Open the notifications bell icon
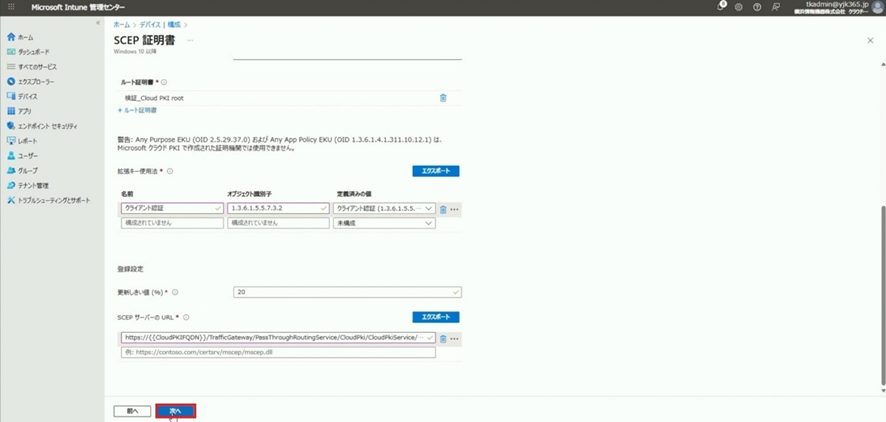Viewport: 886px width, 422px height. [x=720, y=7]
